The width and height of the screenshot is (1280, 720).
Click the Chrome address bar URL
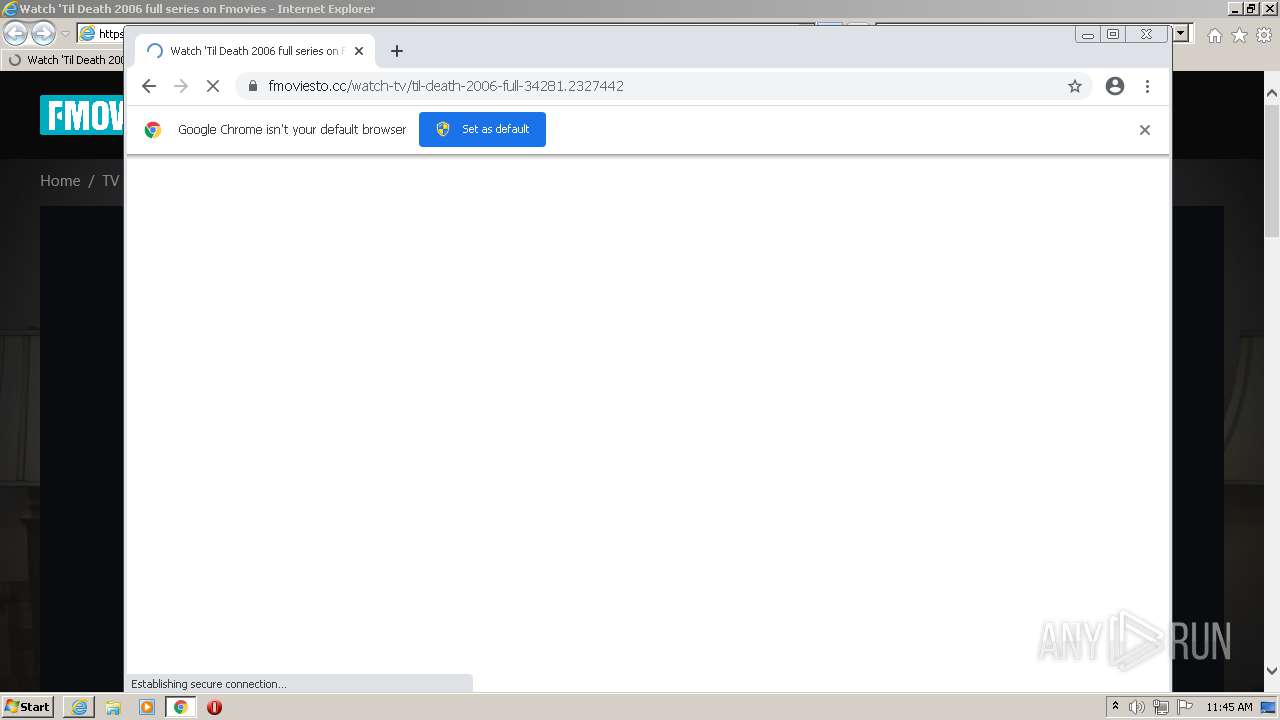[446, 86]
